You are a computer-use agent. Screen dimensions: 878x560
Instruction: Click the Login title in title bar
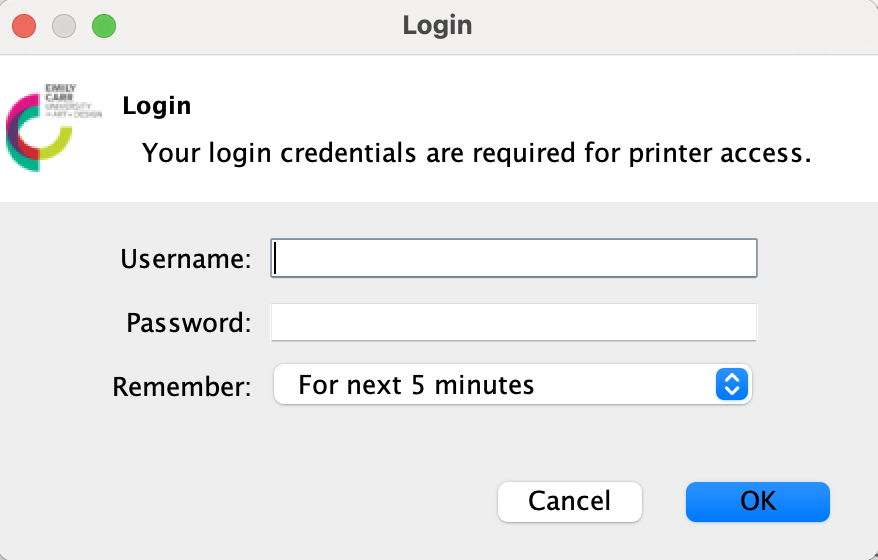tap(437, 26)
